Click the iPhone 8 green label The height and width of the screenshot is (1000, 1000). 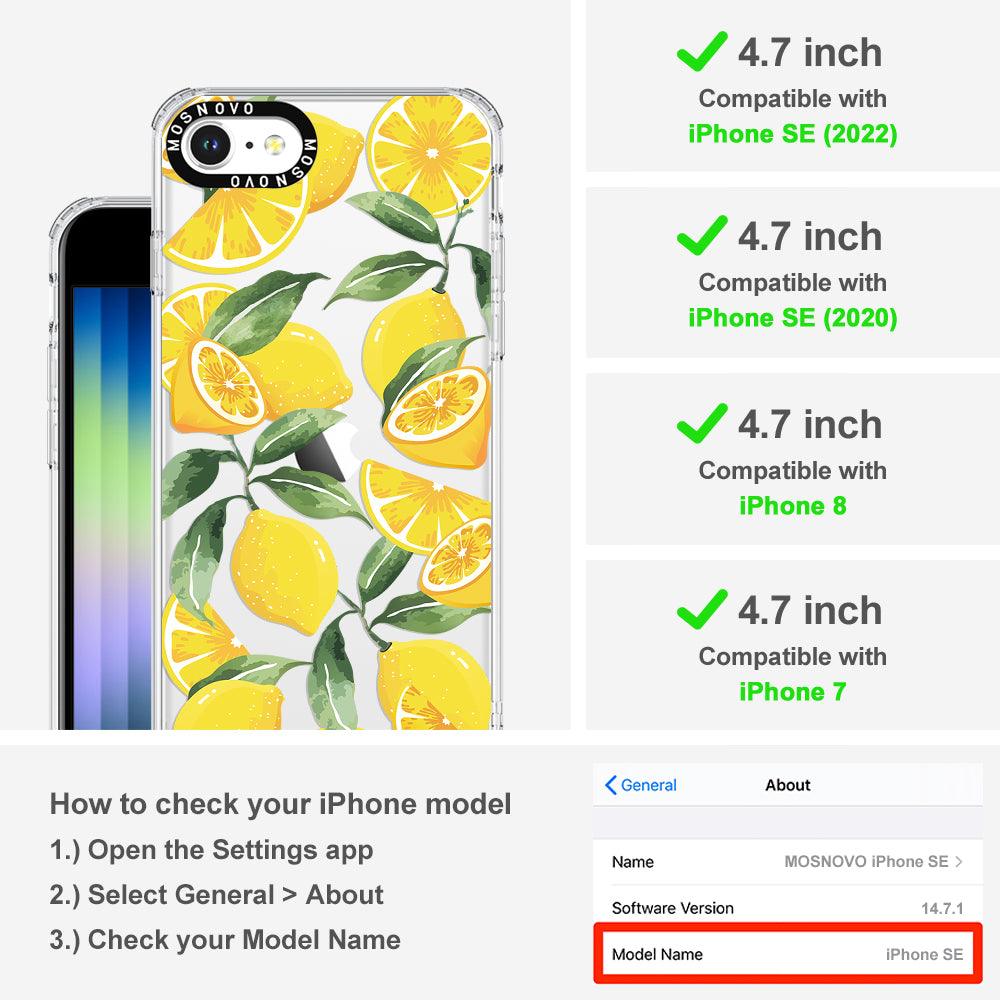(x=793, y=506)
